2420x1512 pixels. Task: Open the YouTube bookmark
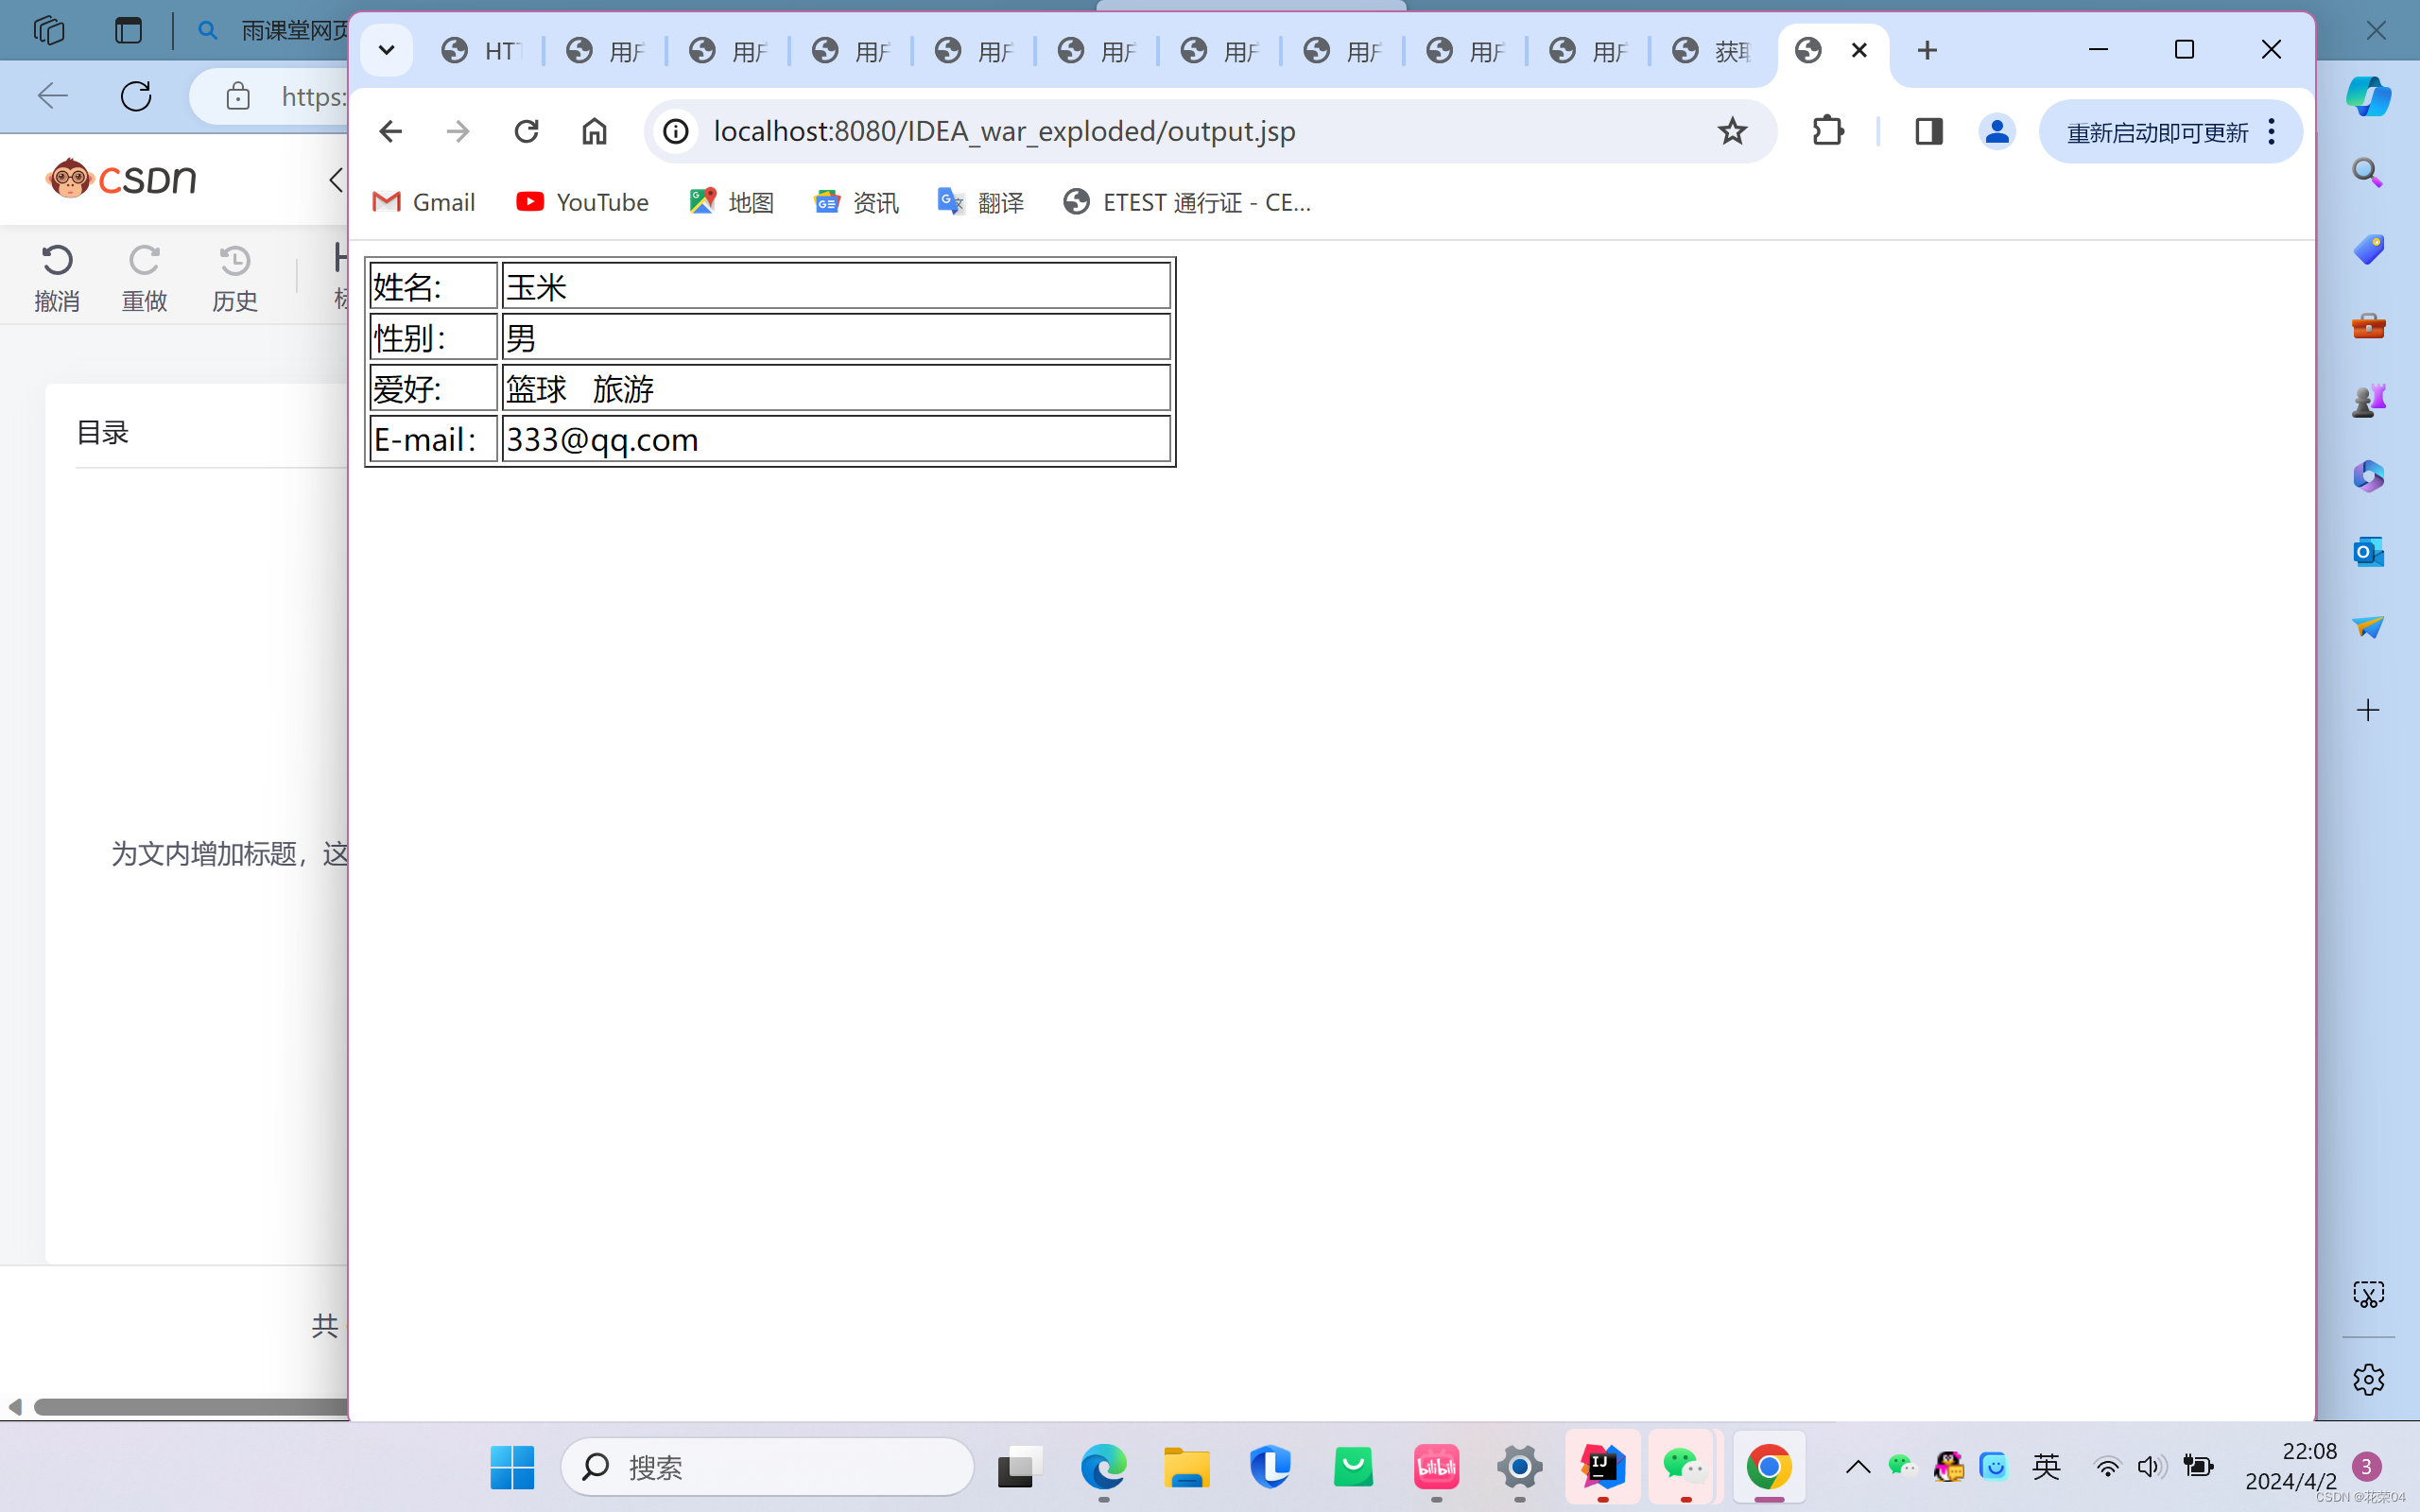tap(582, 202)
